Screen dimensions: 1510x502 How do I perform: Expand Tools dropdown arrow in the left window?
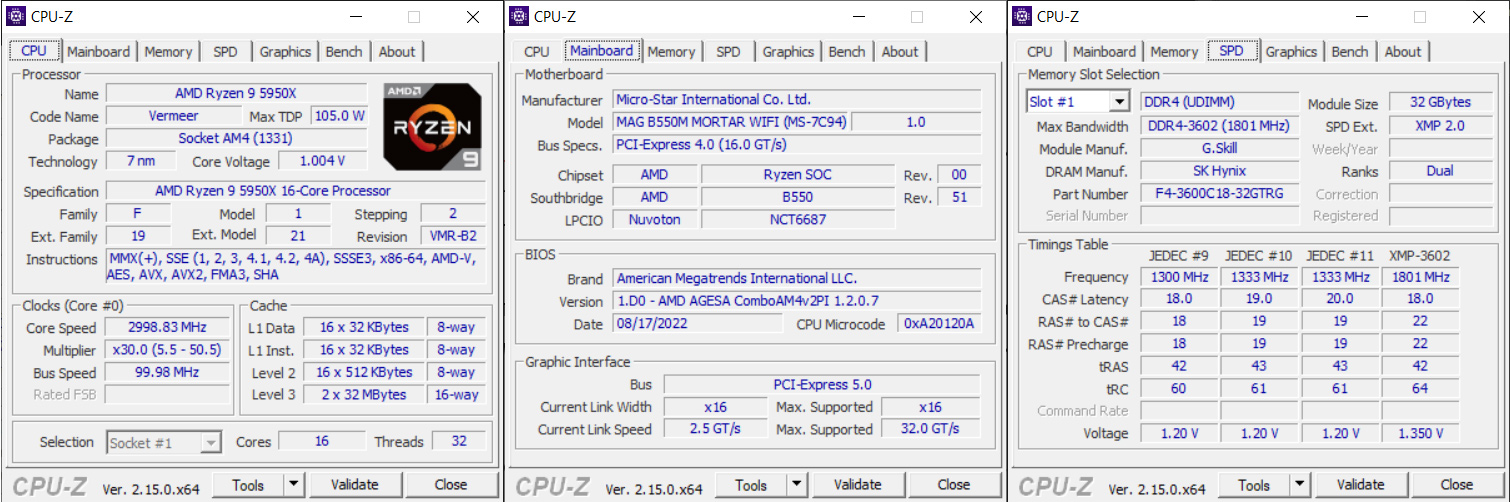pos(293,485)
